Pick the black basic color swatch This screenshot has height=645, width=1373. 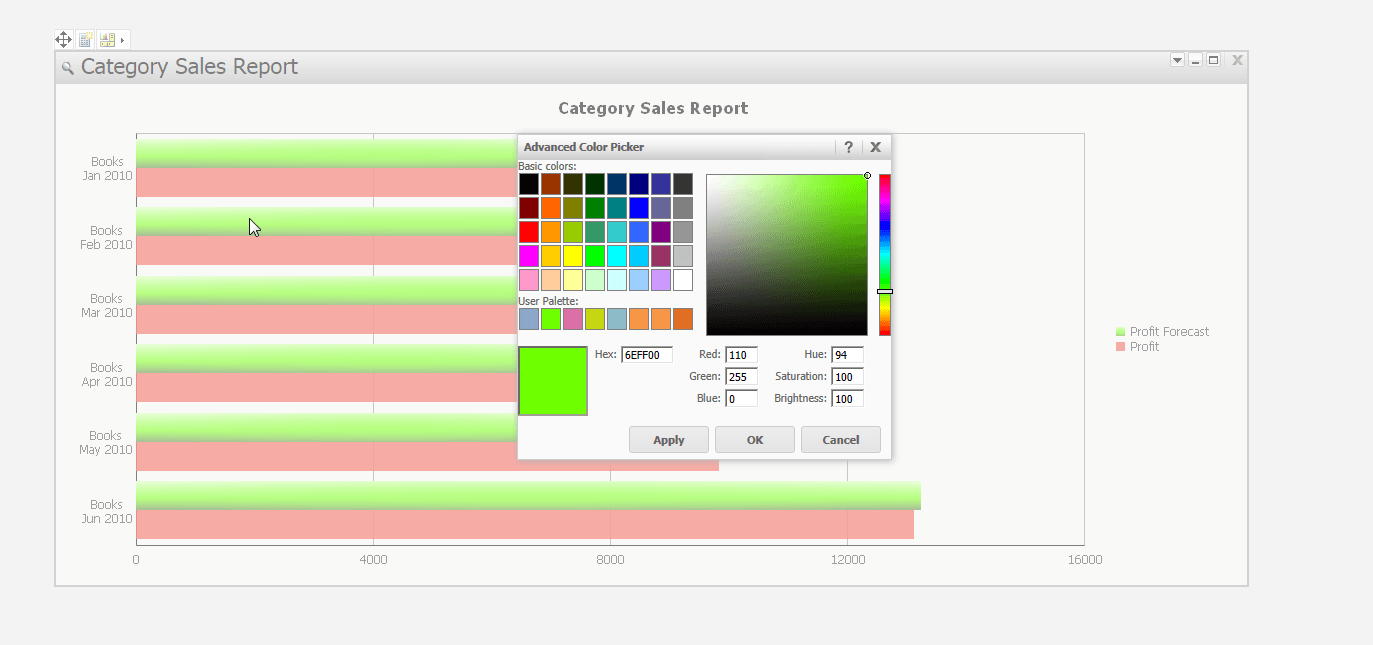pos(529,184)
